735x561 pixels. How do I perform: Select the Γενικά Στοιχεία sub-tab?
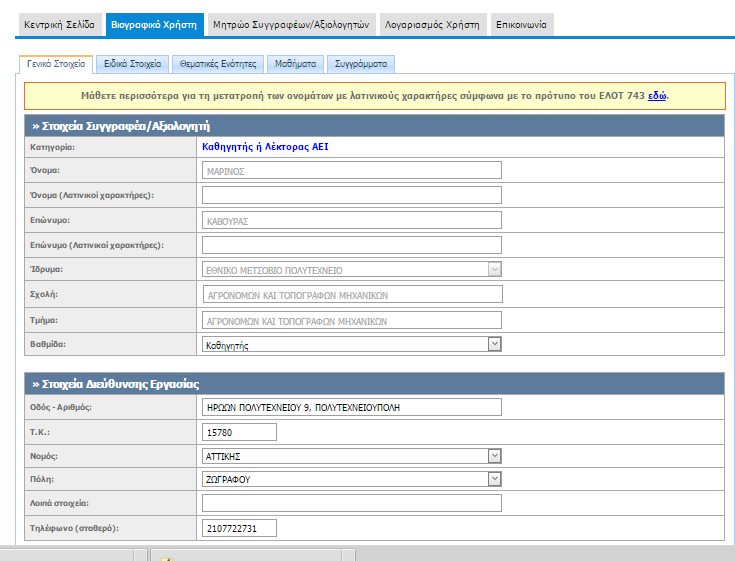[x=56, y=64]
